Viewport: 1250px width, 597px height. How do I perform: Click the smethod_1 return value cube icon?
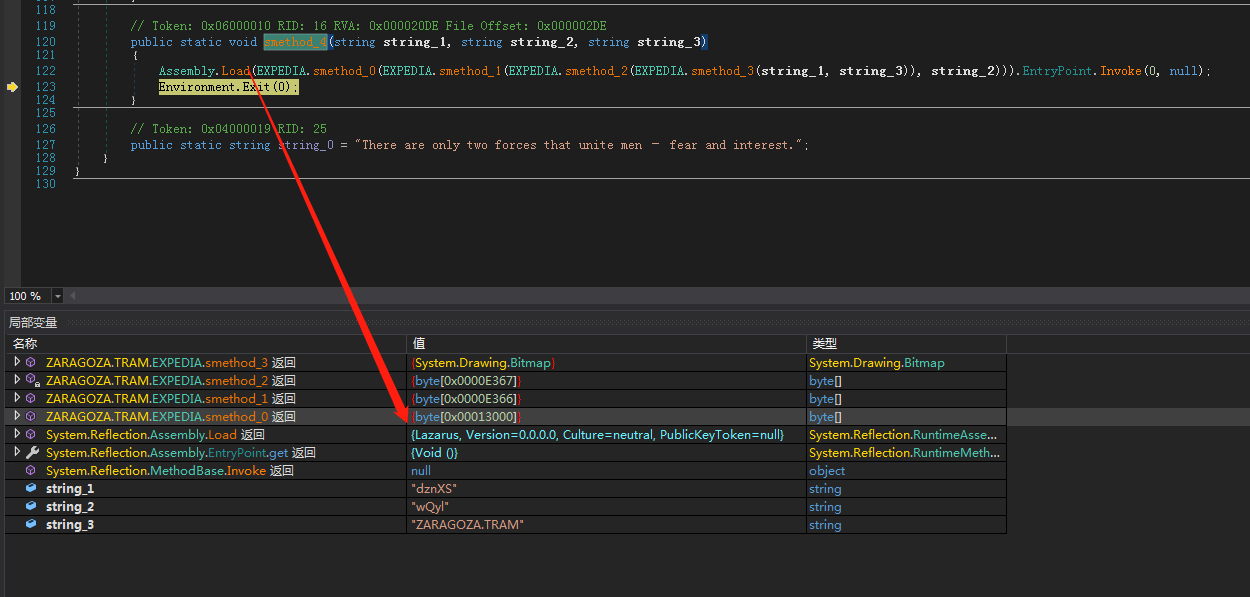pos(31,399)
